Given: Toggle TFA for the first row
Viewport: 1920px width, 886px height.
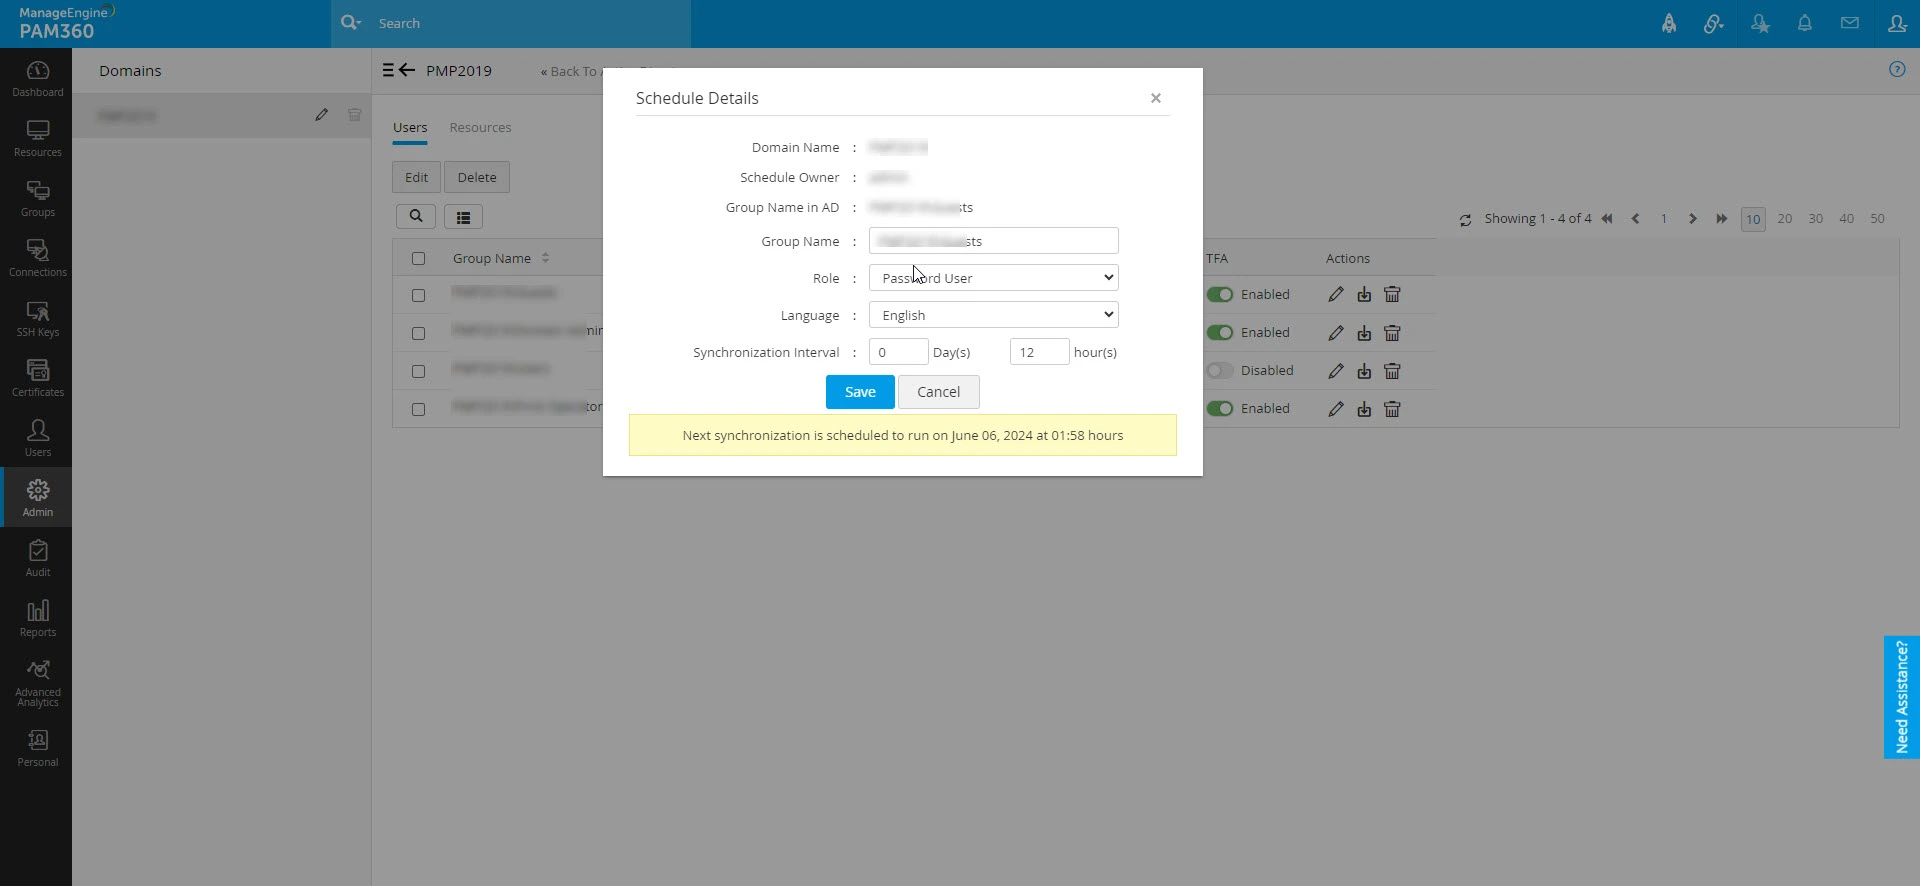Looking at the screenshot, I should pos(1220,295).
